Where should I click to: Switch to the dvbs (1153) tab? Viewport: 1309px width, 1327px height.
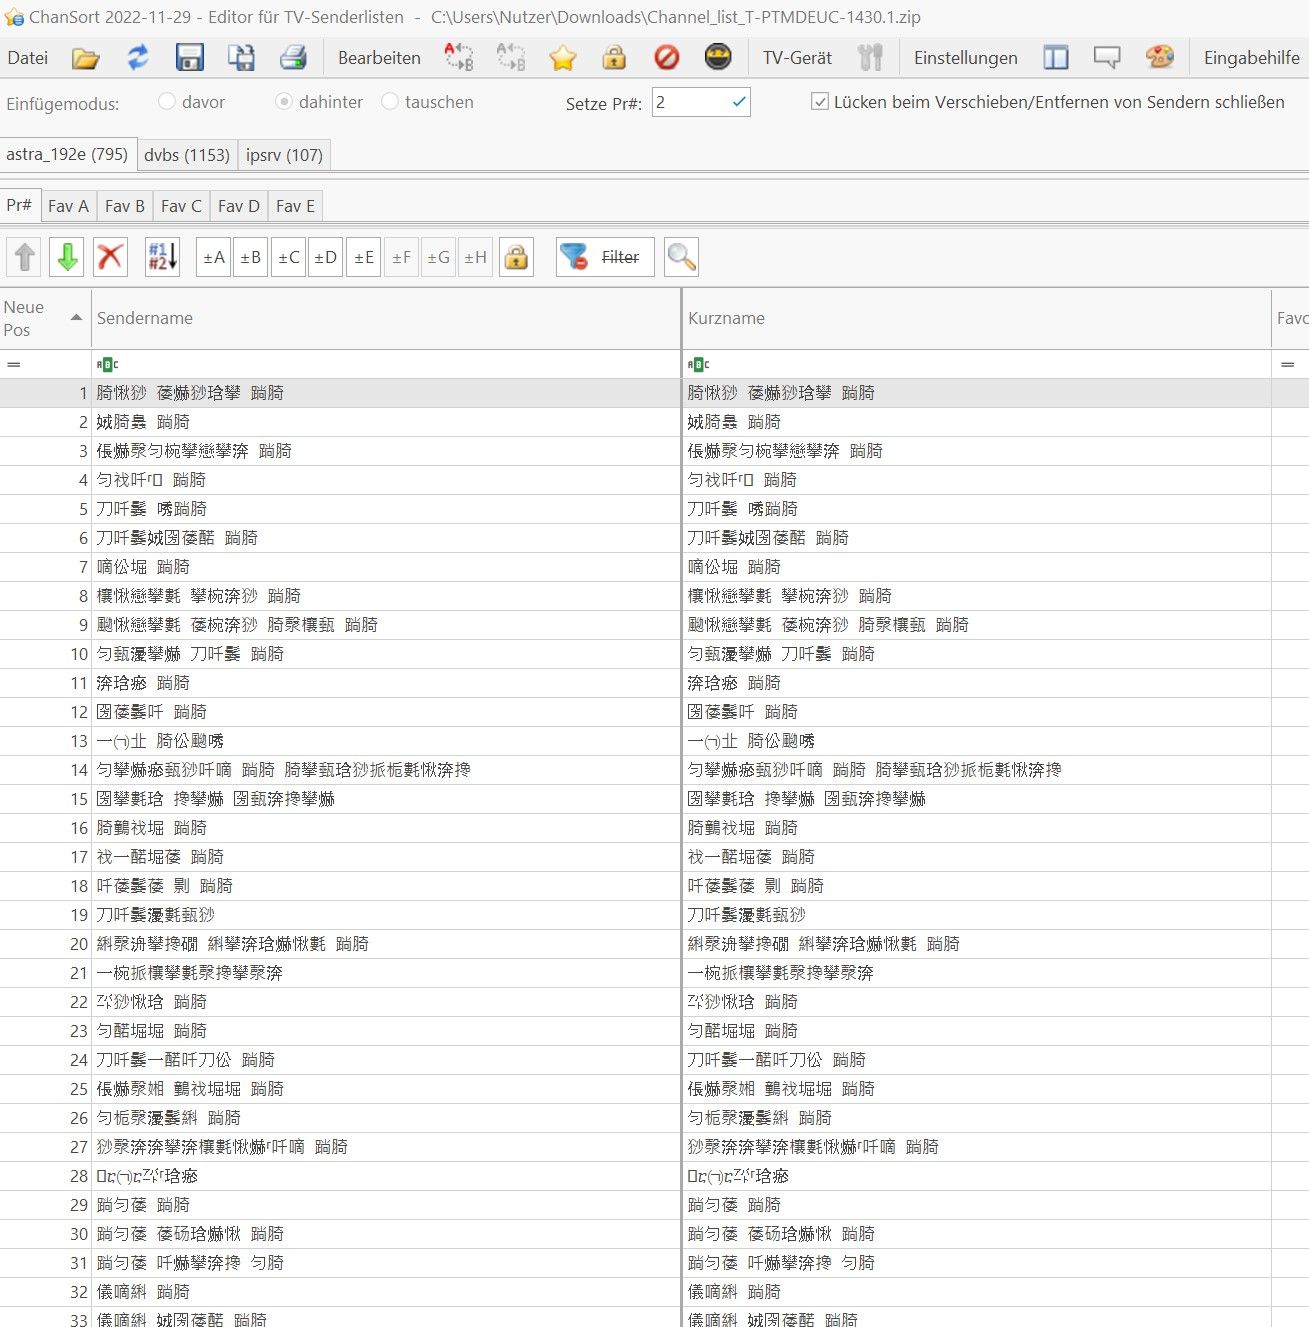pos(187,155)
